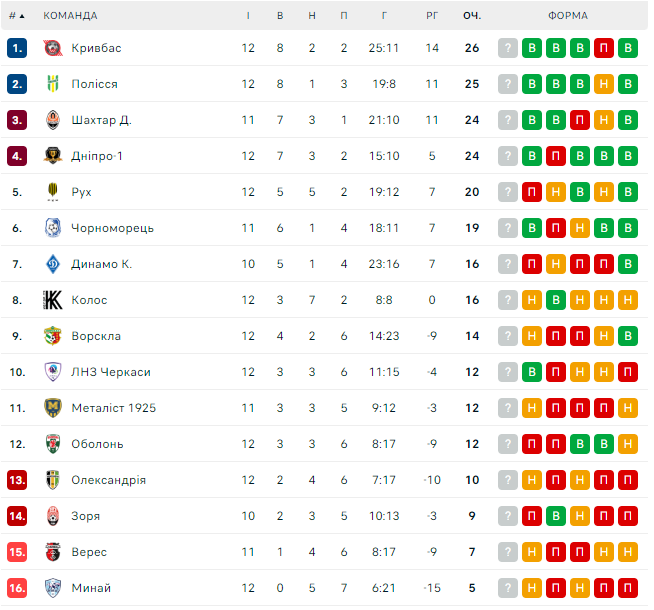Open the Рух team link
This screenshot has width=654, height=610.
82,192
